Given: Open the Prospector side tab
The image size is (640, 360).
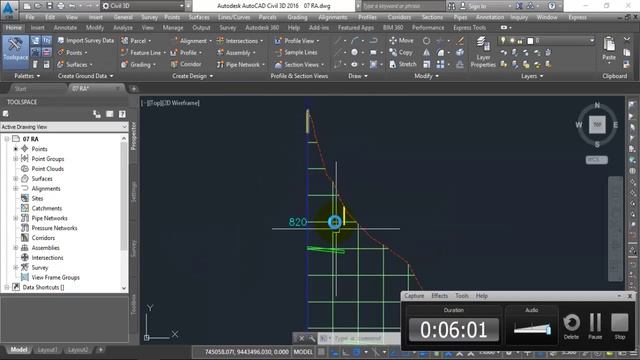Looking at the screenshot, I should click(x=133, y=136).
